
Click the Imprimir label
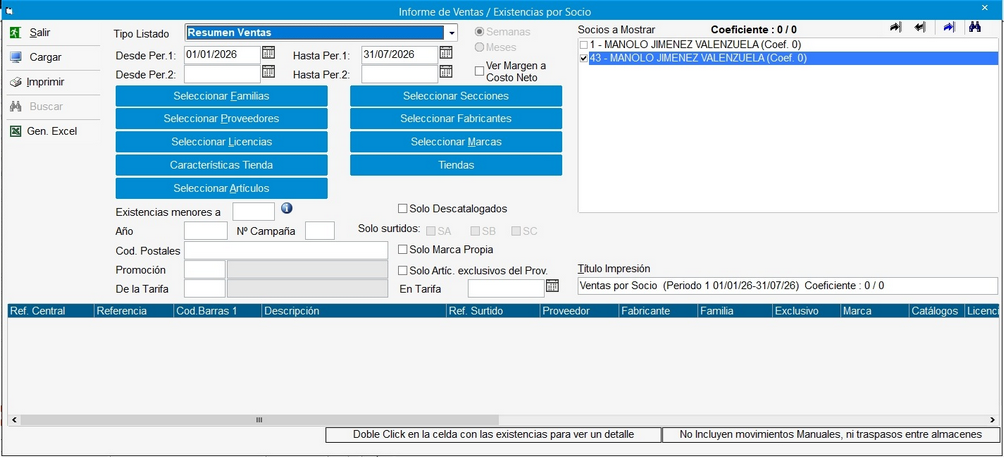pyautogui.click(x=45, y=82)
